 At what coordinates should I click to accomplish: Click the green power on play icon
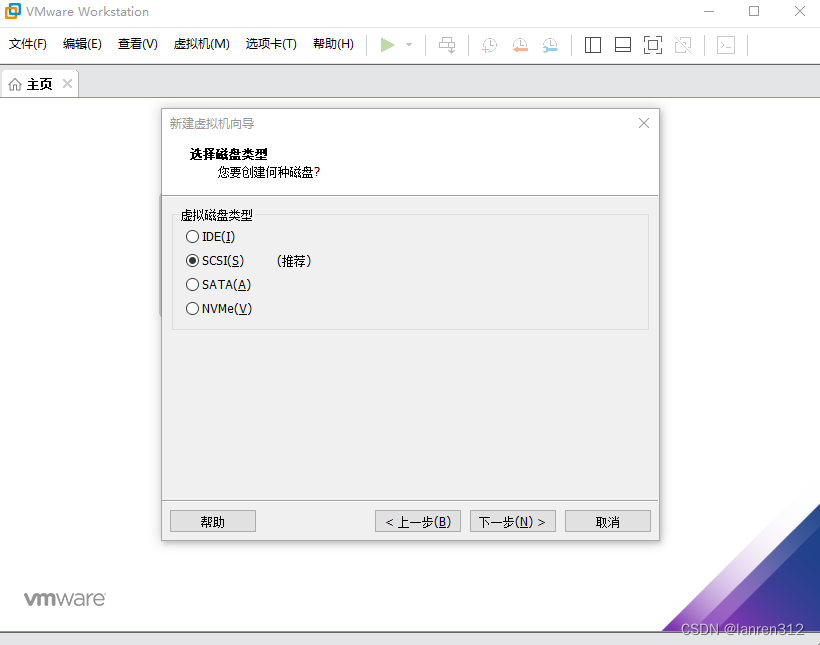pos(387,45)
